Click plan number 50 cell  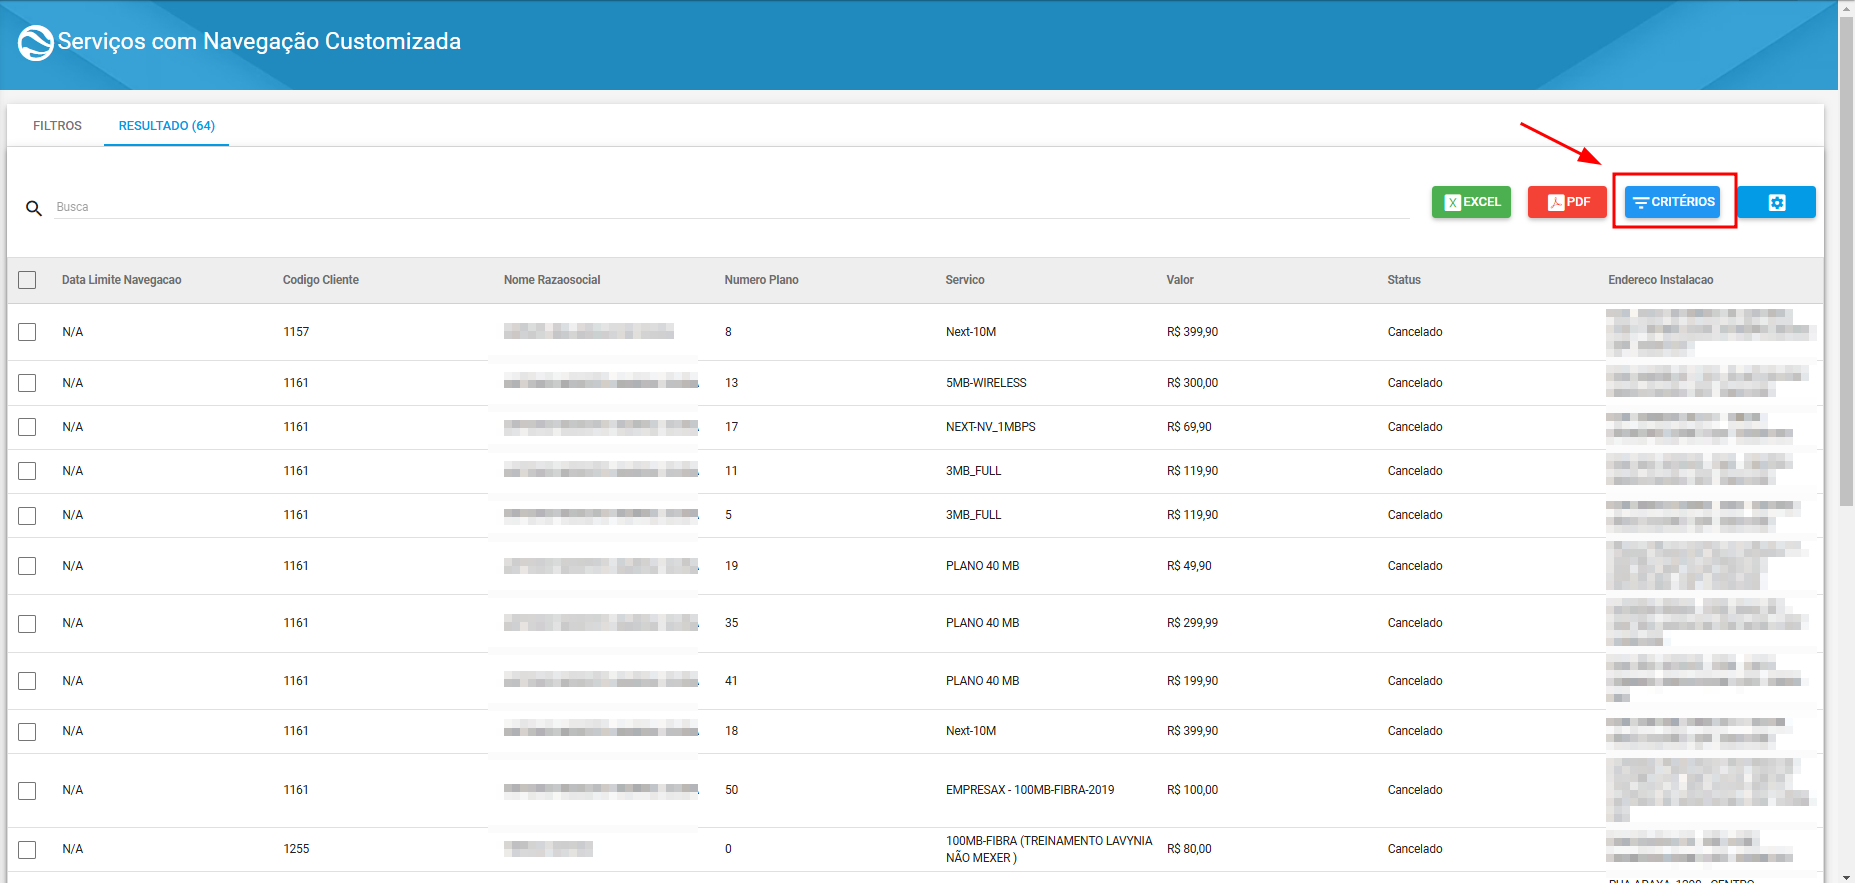click(732, 790)
